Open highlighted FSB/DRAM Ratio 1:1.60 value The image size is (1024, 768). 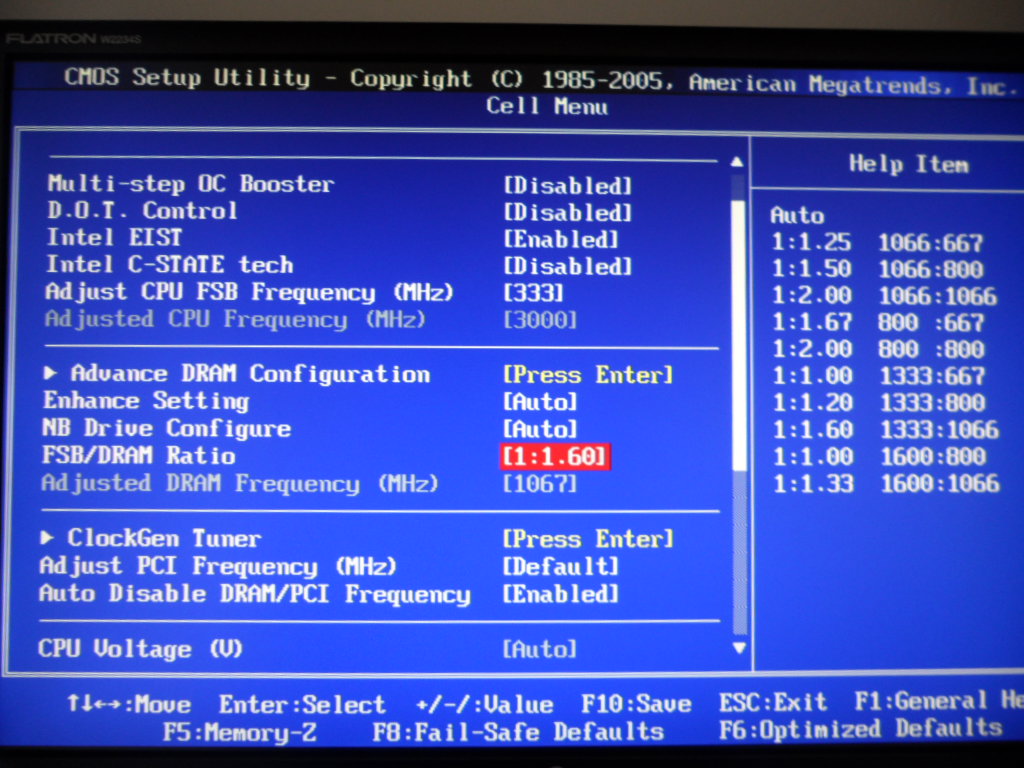pyautogui.click(x=555, y=456)
